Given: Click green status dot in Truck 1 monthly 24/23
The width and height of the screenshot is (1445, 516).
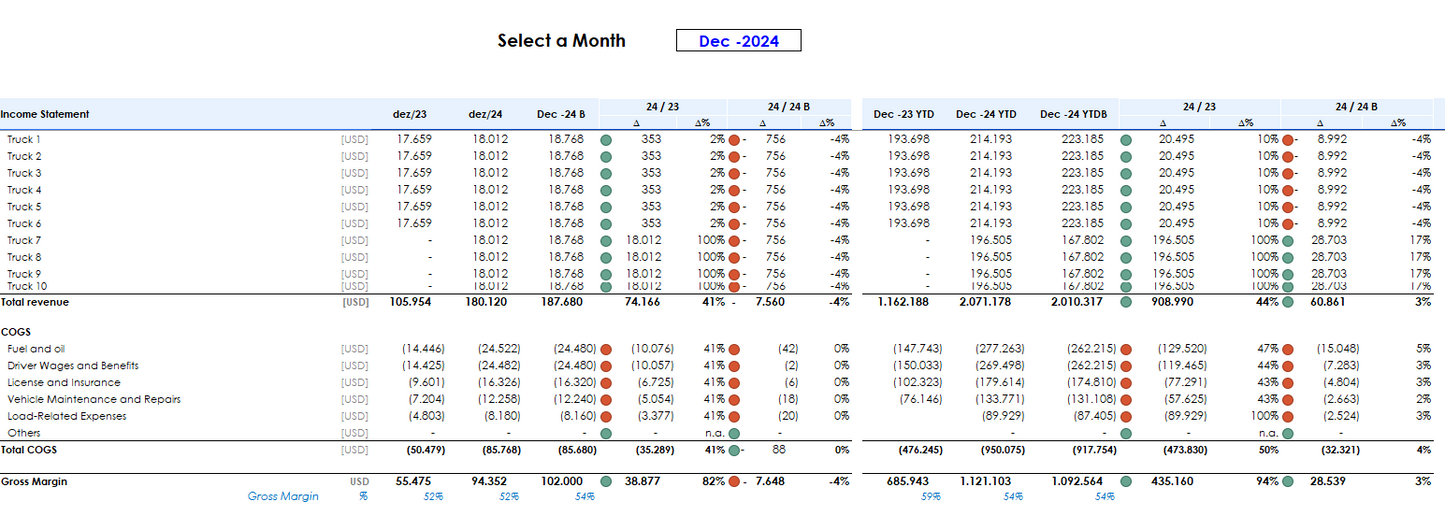Looking at the screenshot, I should [x=606, y=140].
